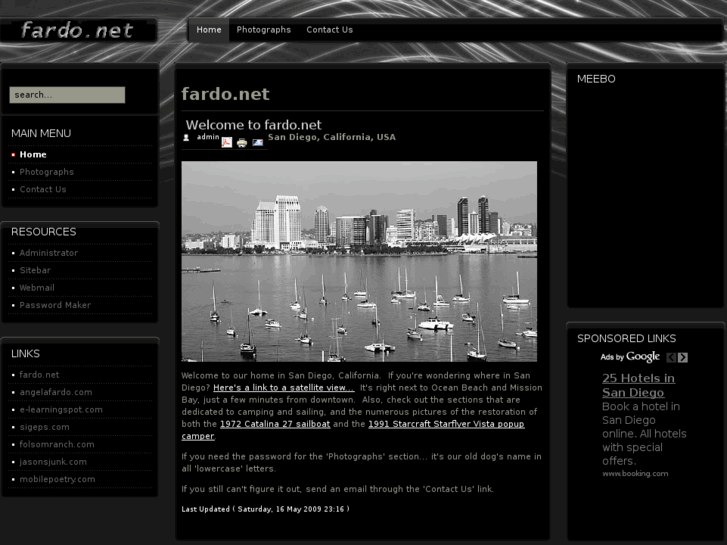Open the PDF export icon
The image size is (727, 545).
[x=226, y=142]
